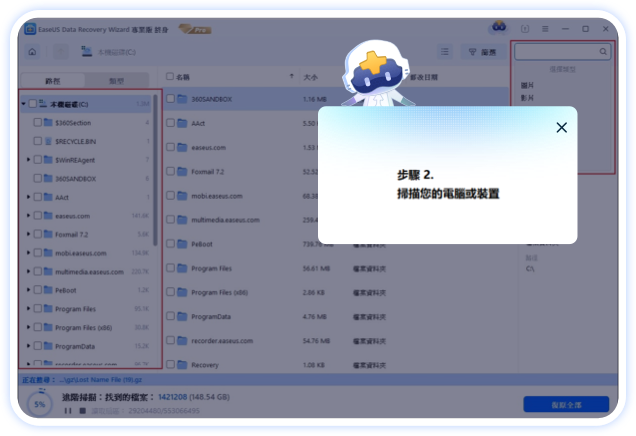The width and height of the screenshot is (636, 436).
Task: Click the home icon in toolbar
Action: coord(33,51)
